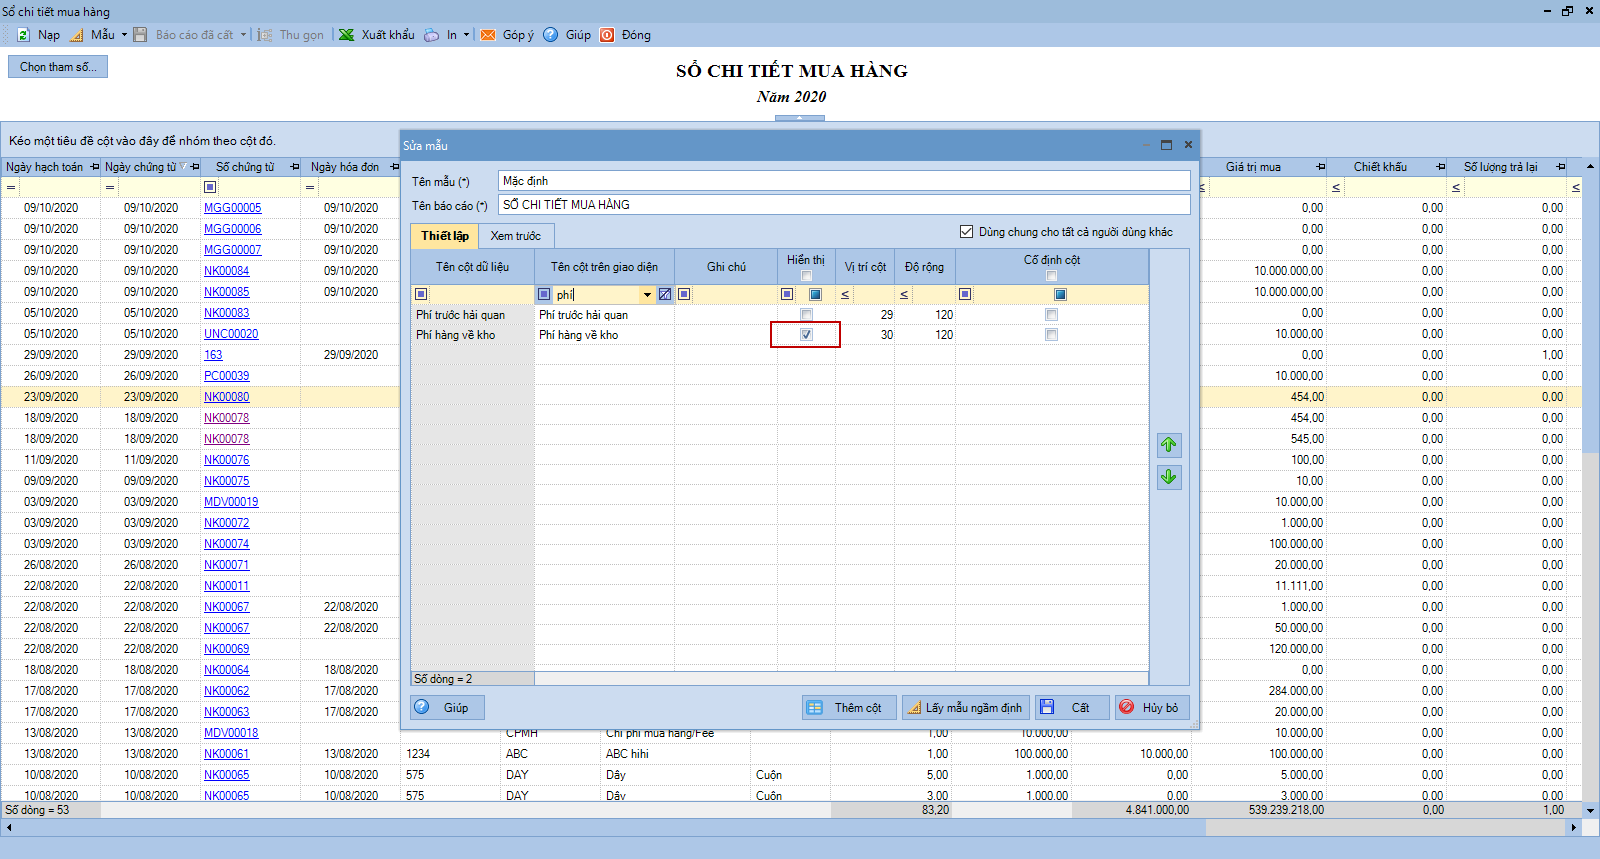This screenshot has height=859, width=1600.
Task: Open Báo cáo đã cất dropdown arrow
Action: [x=243, y=35]
